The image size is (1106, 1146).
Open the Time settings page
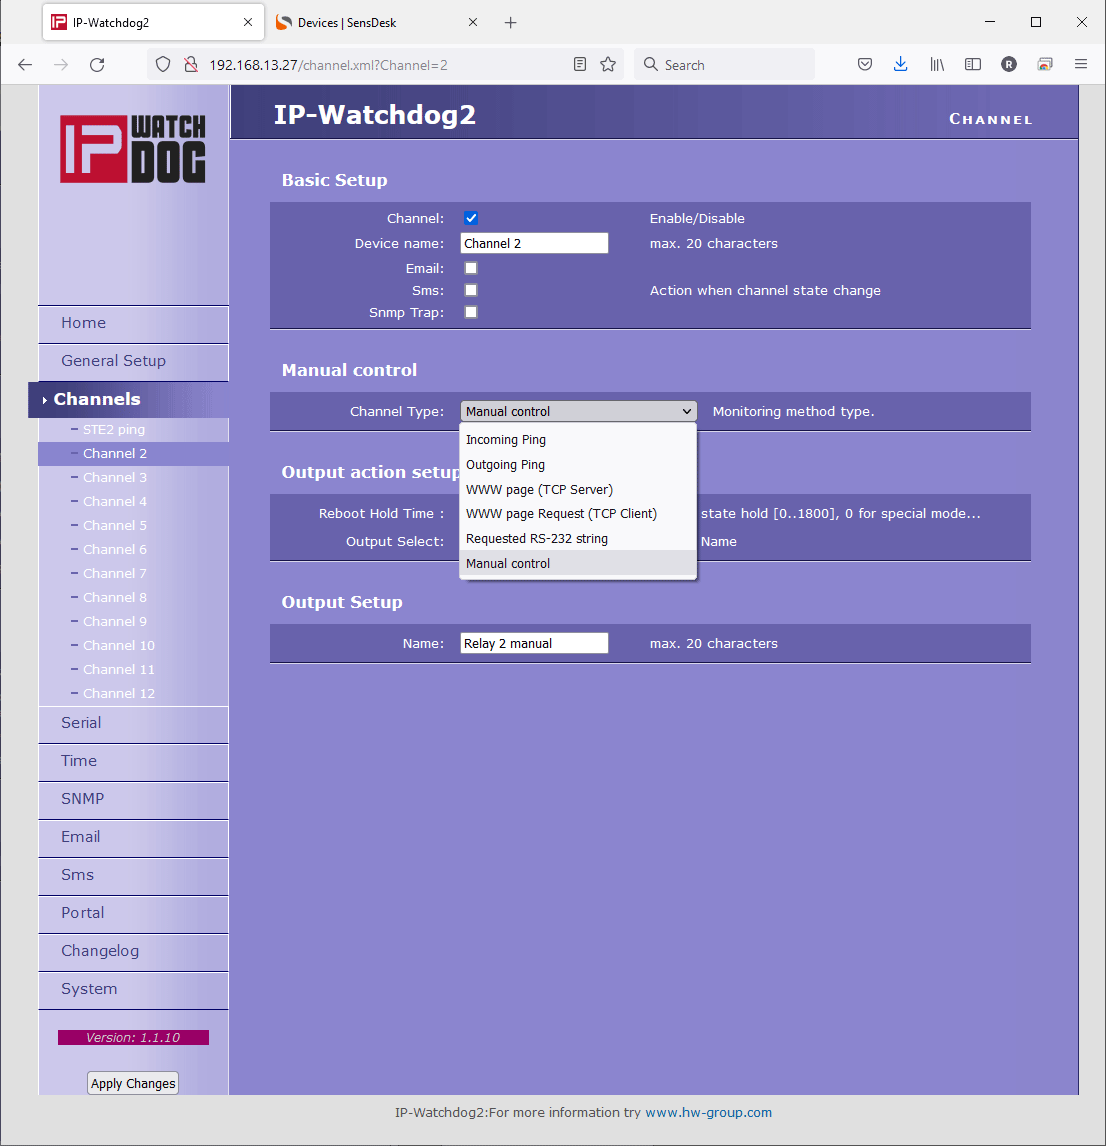(134, 762)
